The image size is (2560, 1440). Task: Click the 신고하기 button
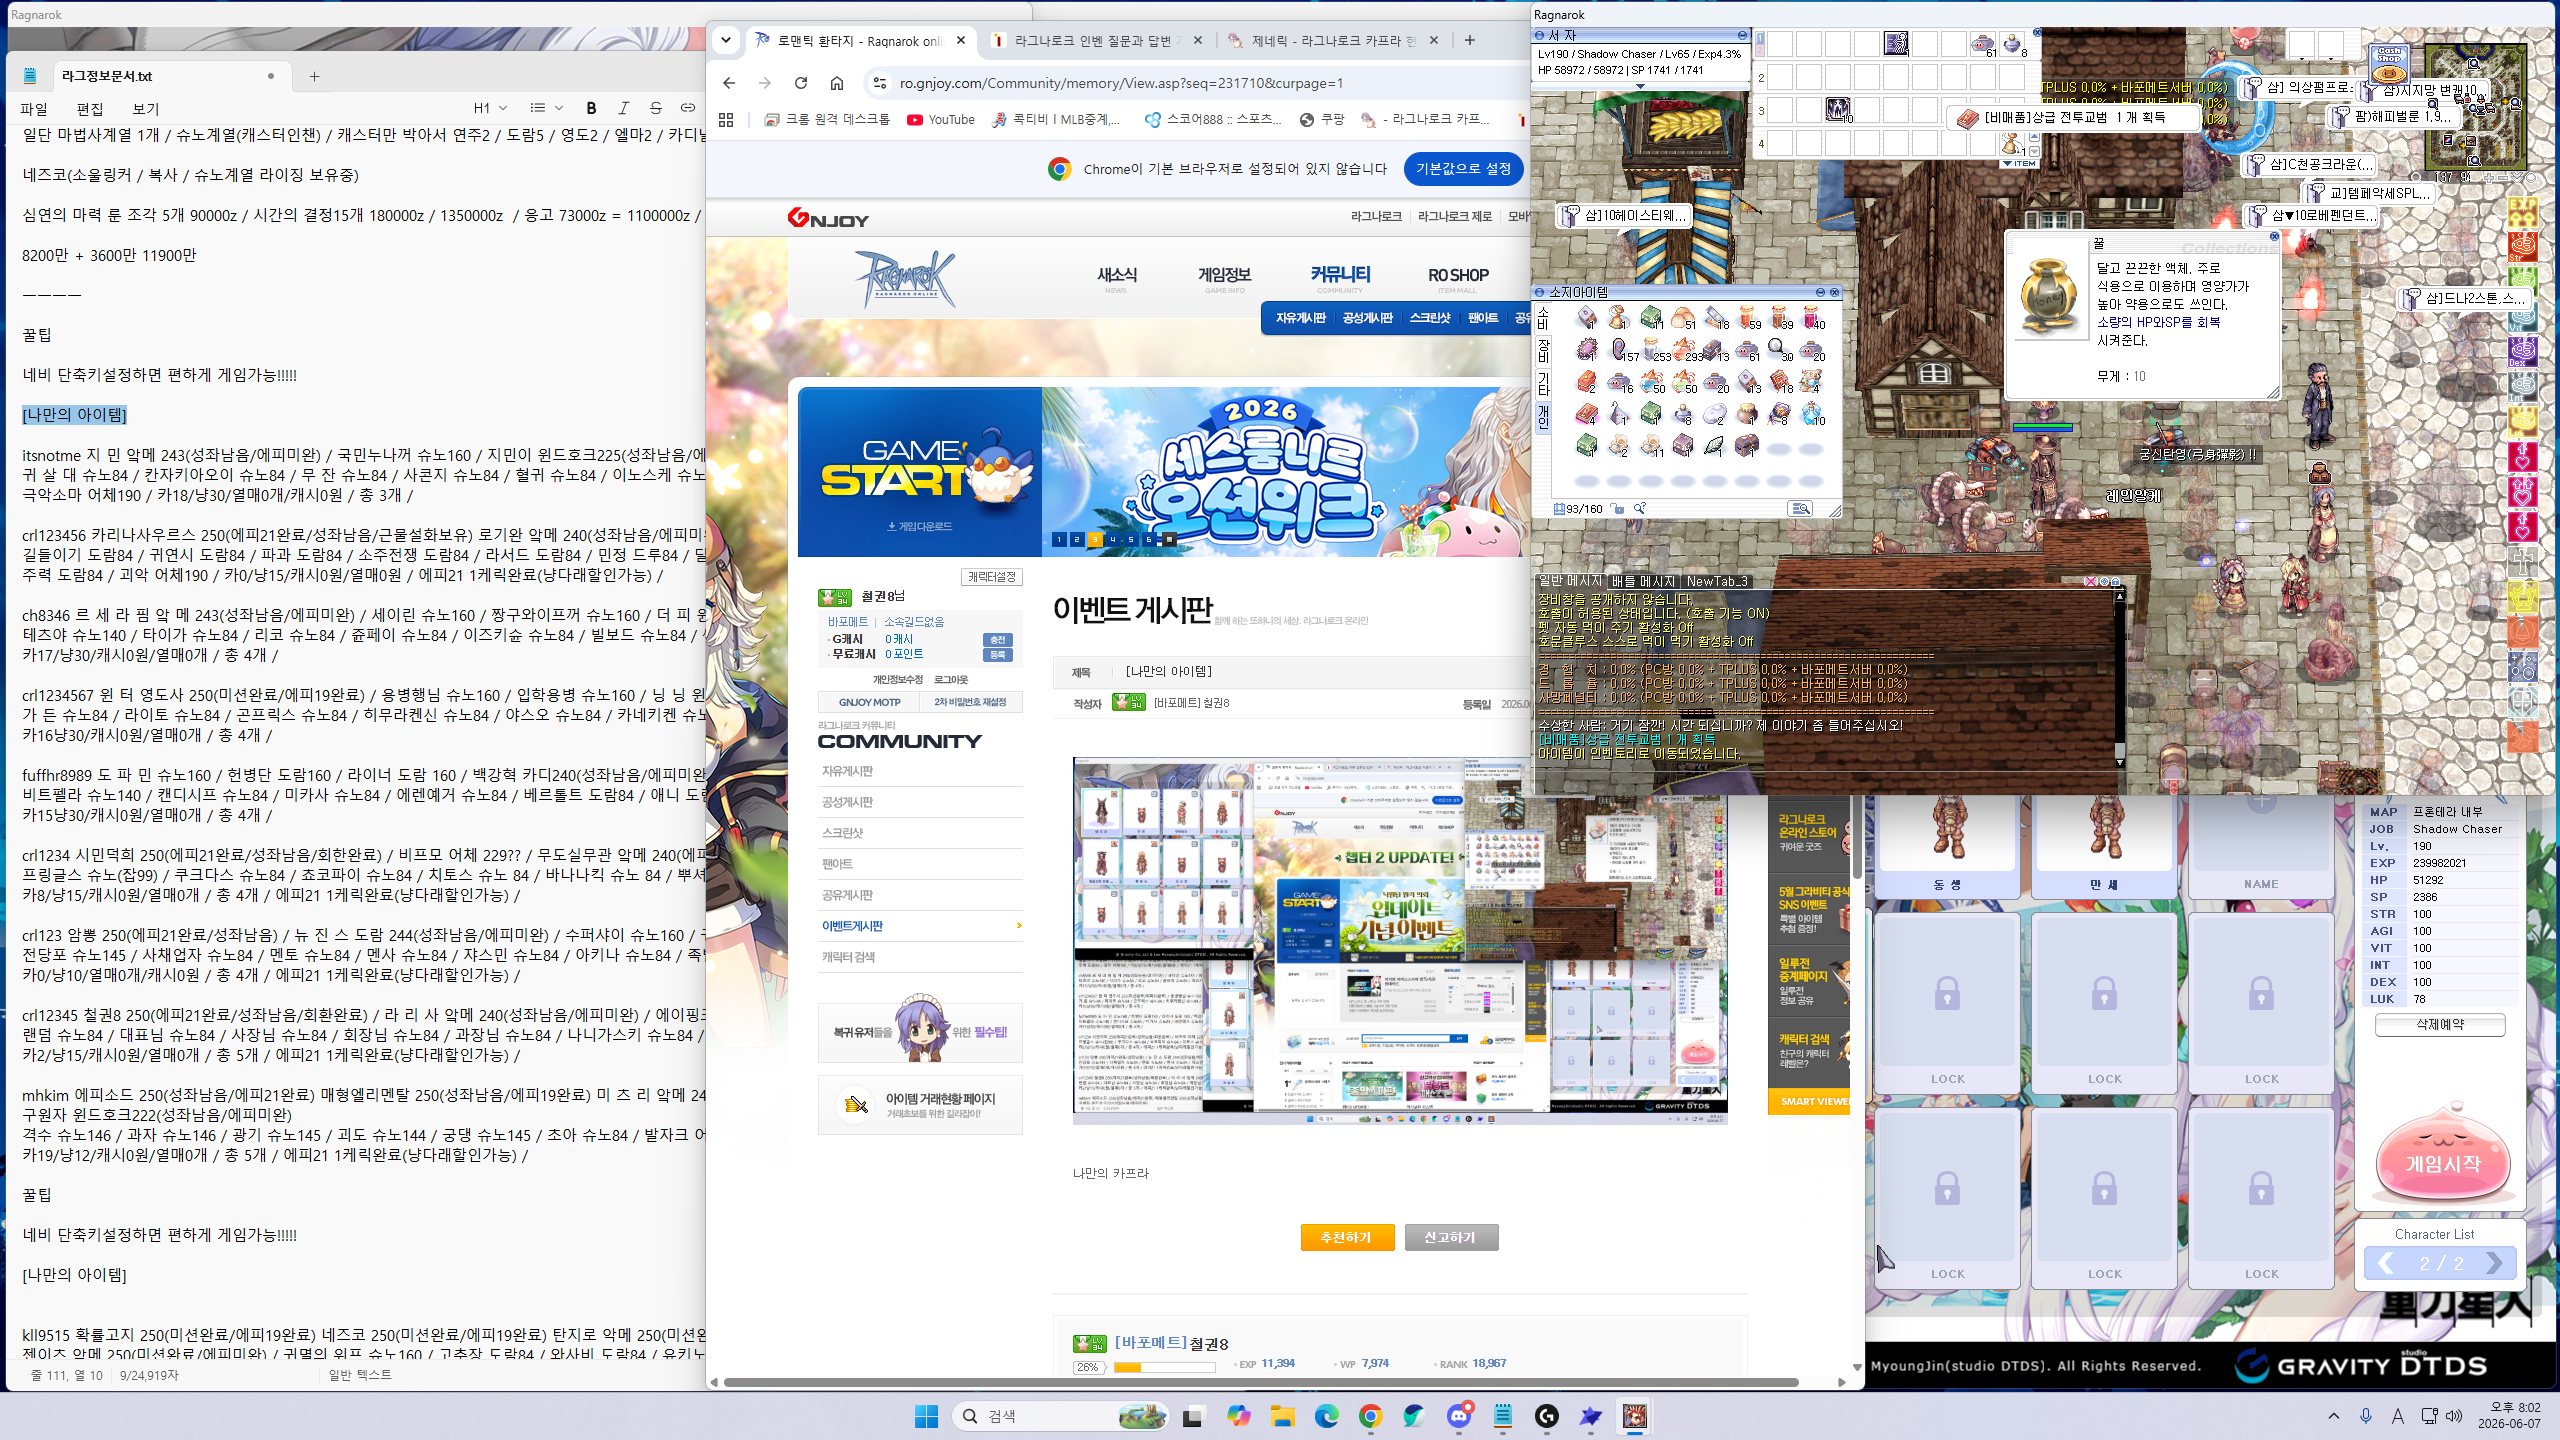point(1450,1237)
